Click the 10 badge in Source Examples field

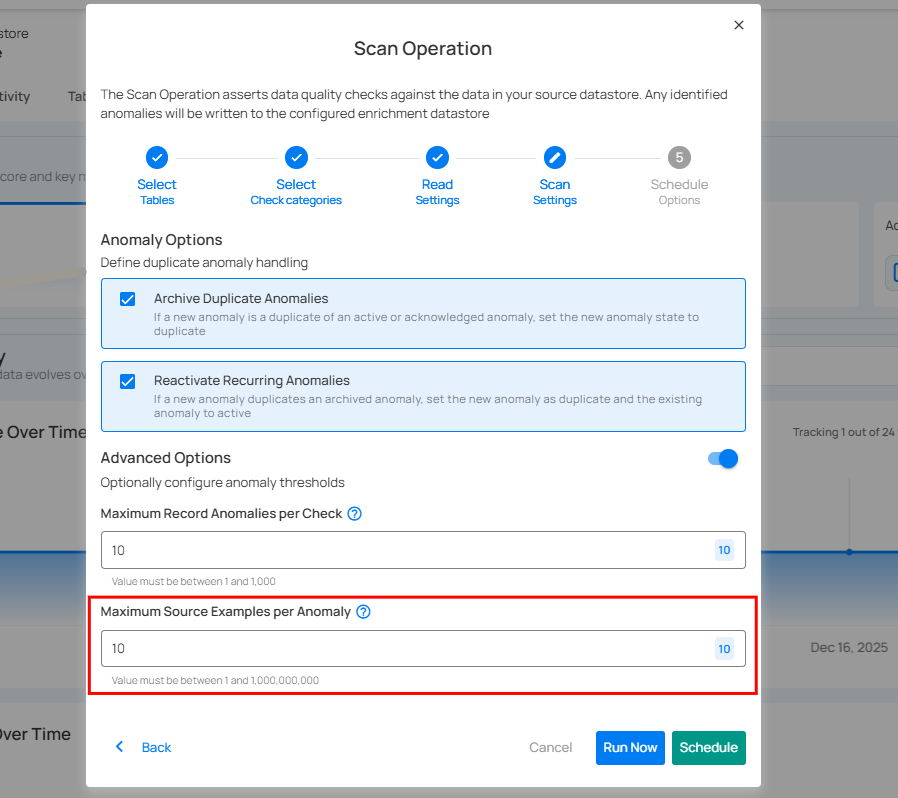[x=724, y=649]
